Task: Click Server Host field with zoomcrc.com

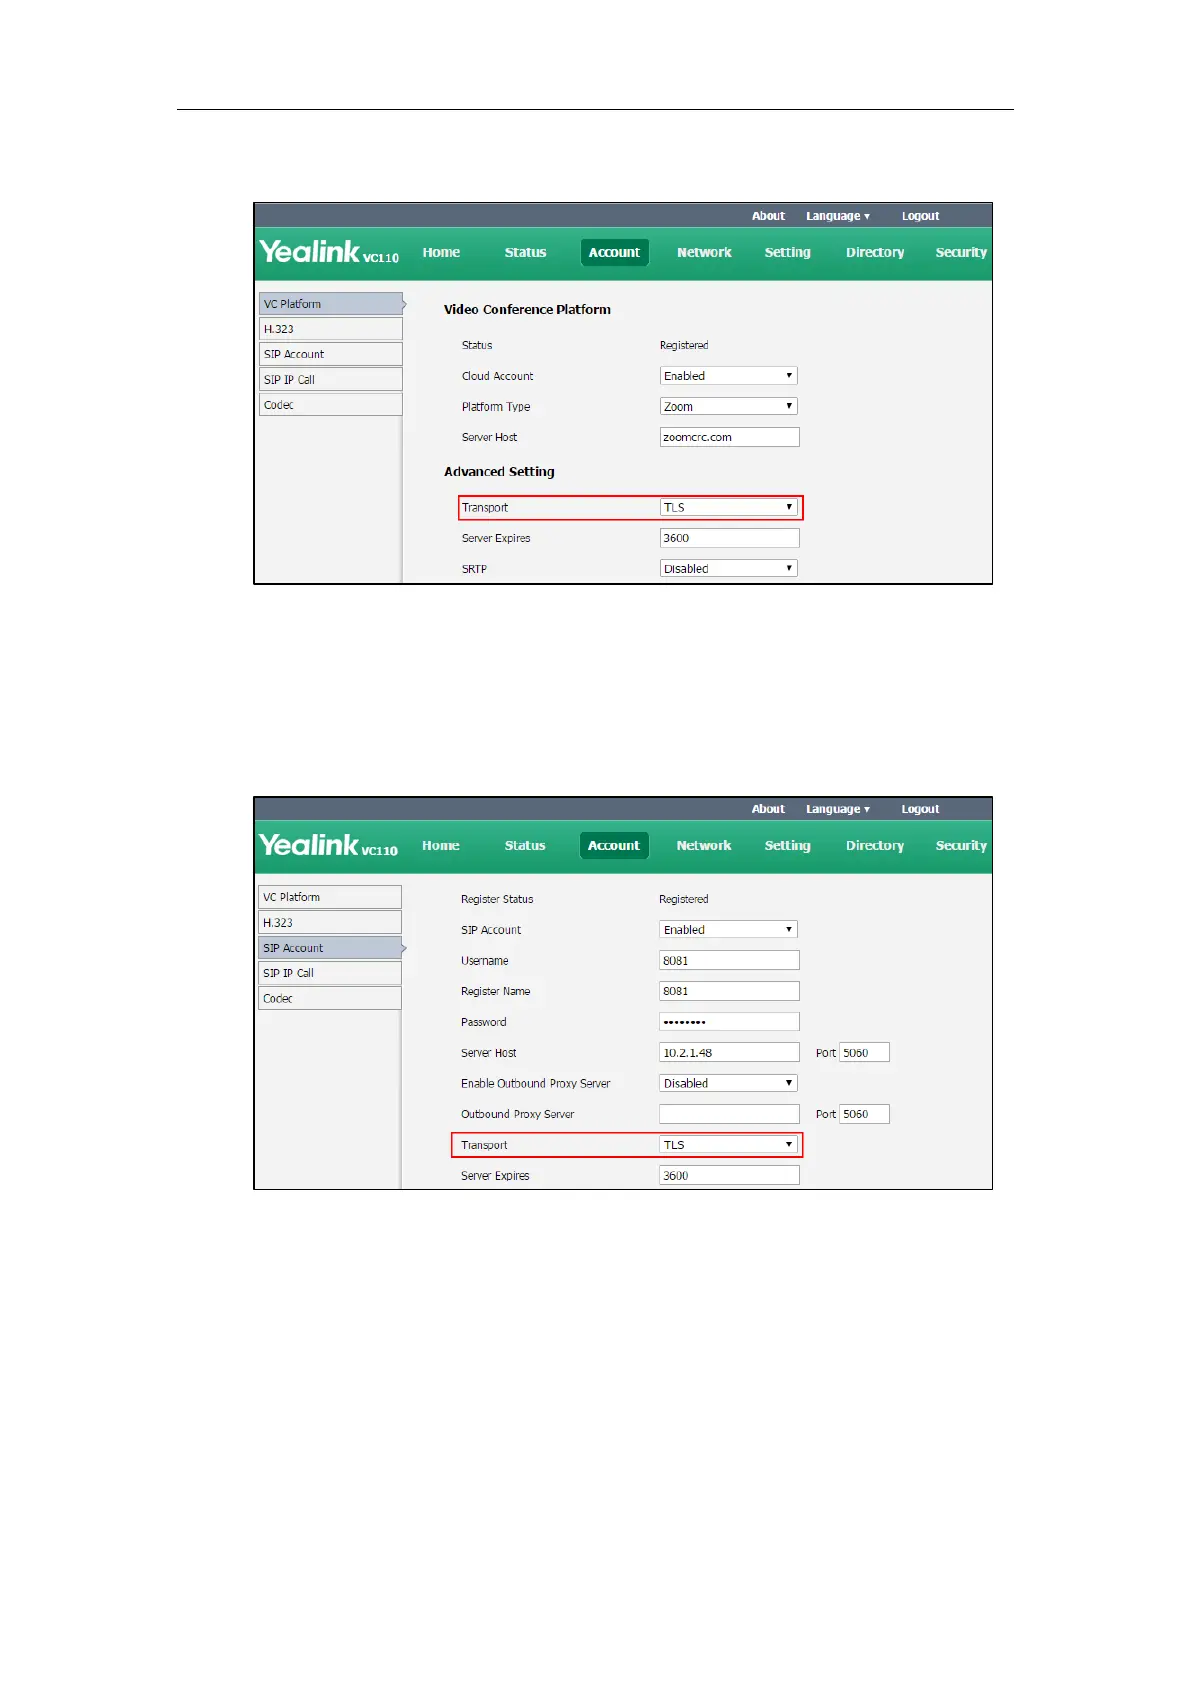Action: pyautogui.click(x=730, y=437)
